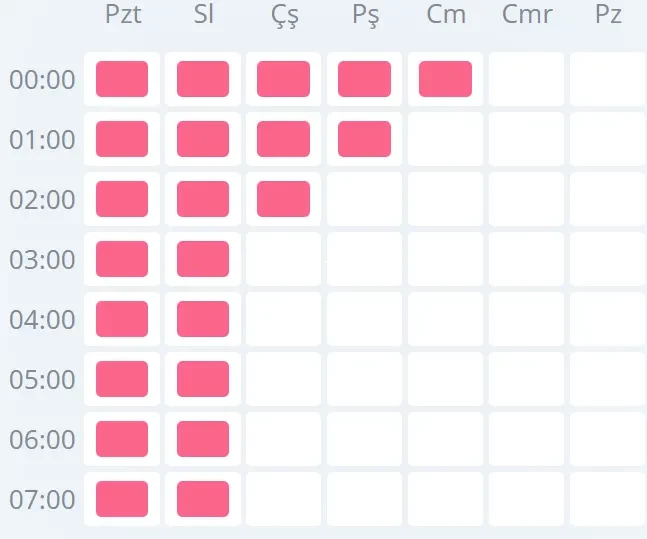Viewport: 647px width, 539px height.
Task: Deselect the Çş 02:00 schedule cell
Action: pos(283,199)
